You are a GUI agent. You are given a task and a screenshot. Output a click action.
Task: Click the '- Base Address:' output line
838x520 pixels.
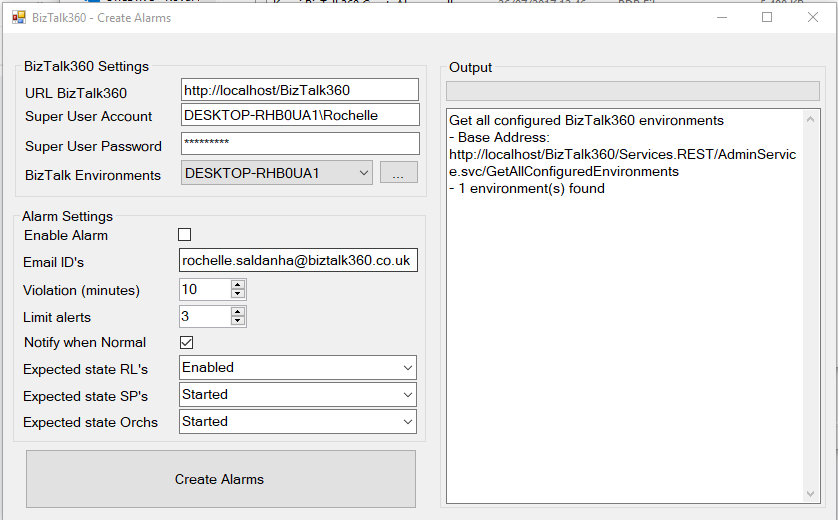click(x=499, y=137)
